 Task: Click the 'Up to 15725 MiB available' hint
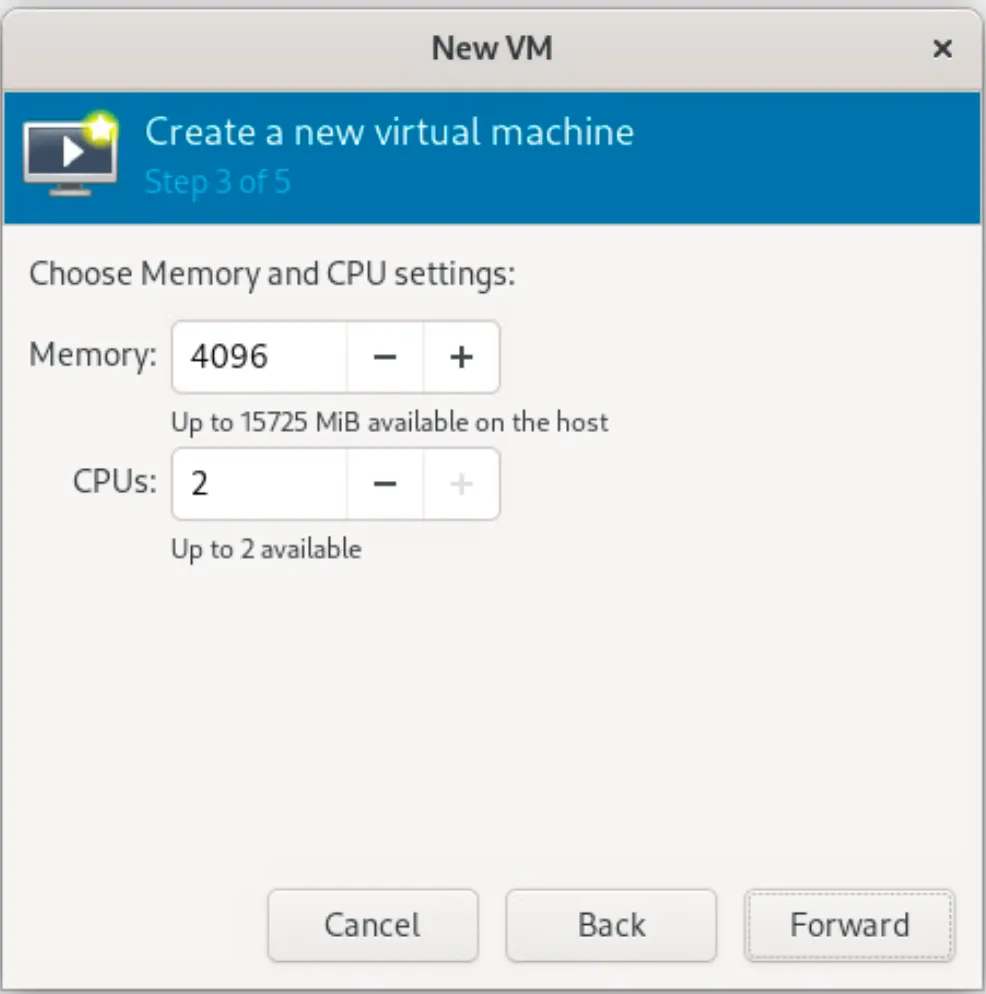point(389,422)
